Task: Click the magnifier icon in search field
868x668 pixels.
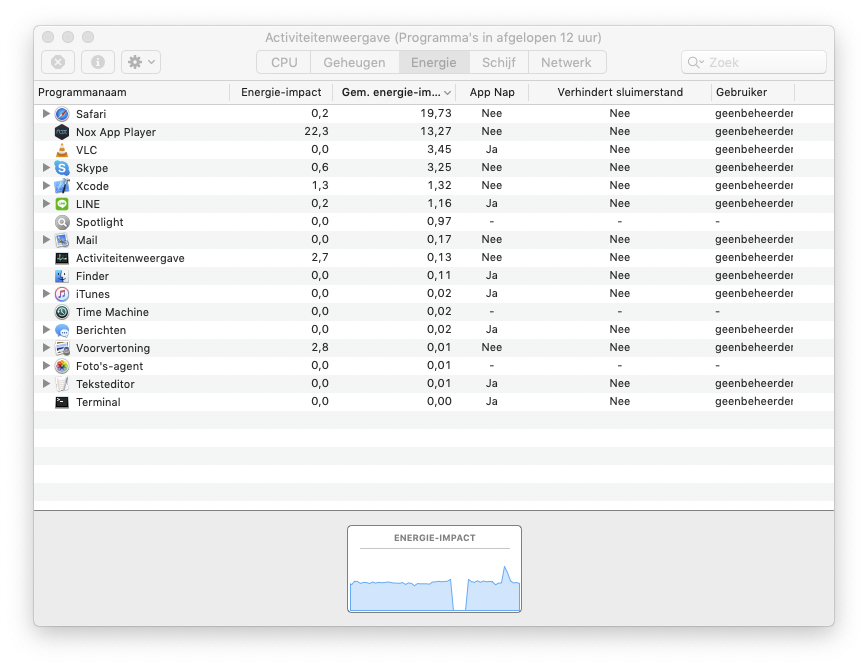Action: [695, 63]
